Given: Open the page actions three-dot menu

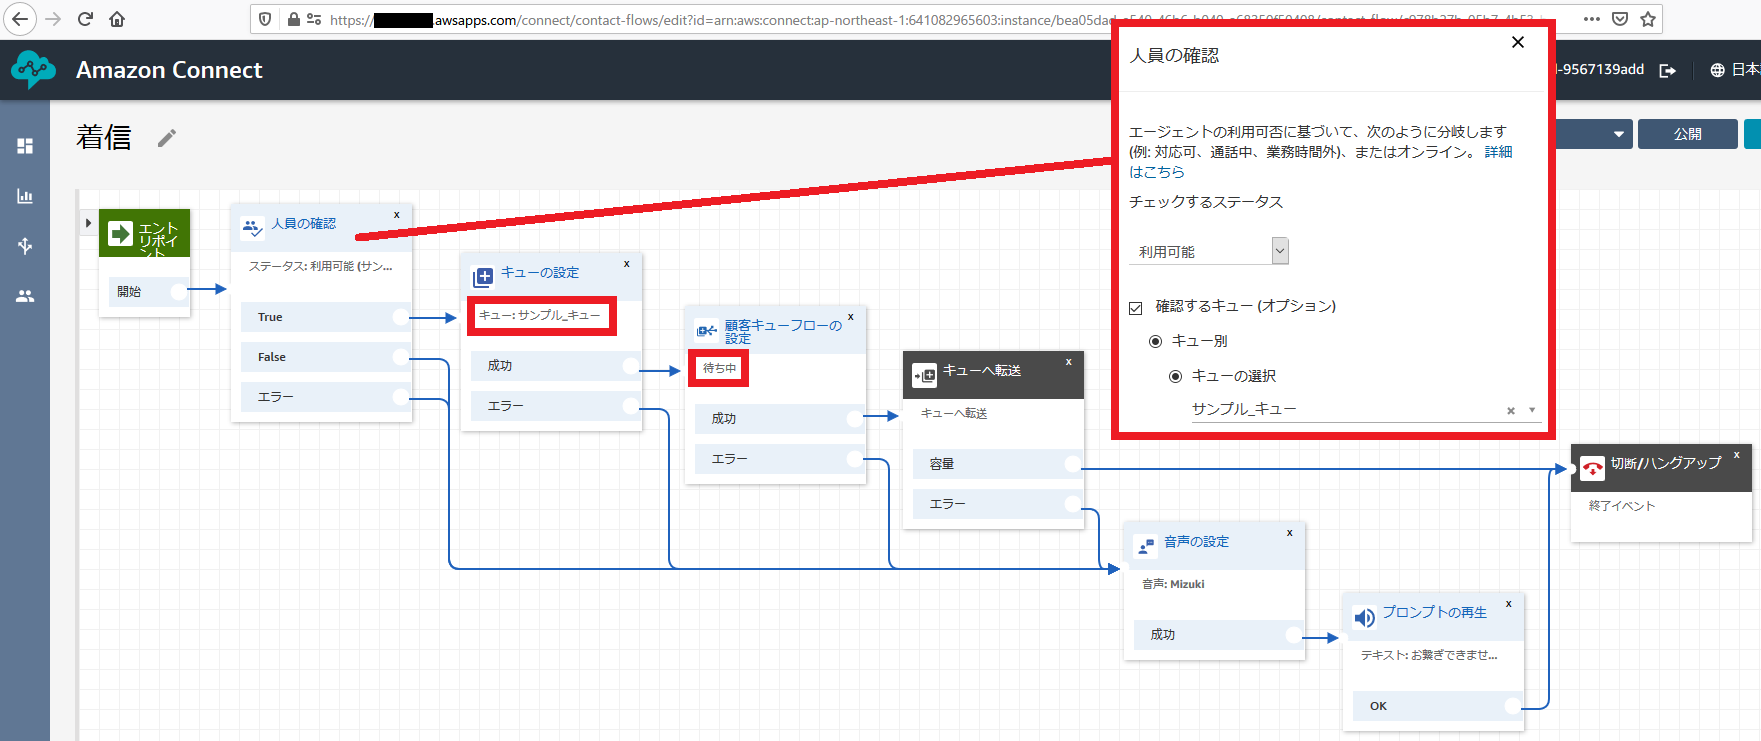Looking at the screenshot, I should click(1592, 19).
